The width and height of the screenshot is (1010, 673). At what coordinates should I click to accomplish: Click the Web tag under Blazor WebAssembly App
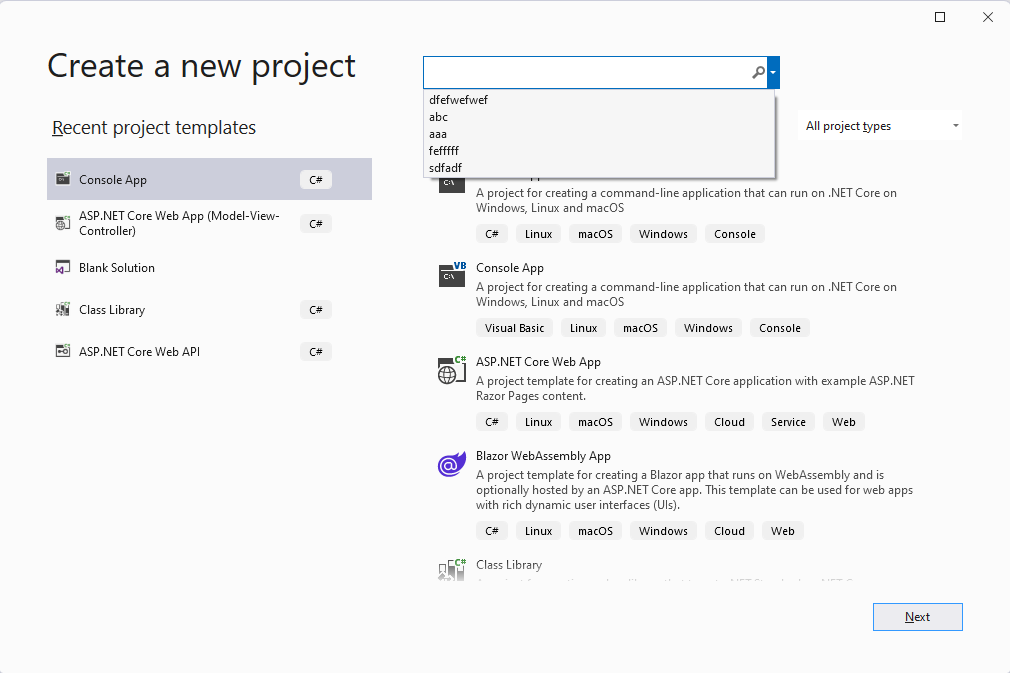[x=783, y=531]
